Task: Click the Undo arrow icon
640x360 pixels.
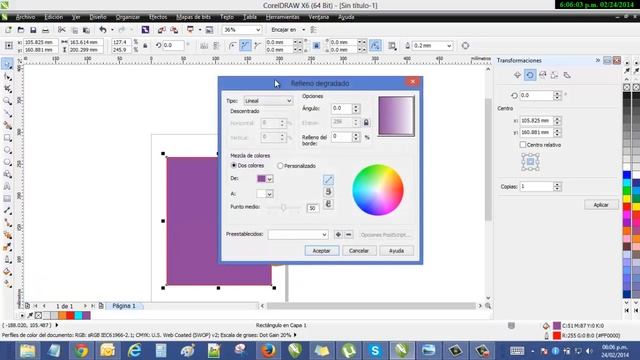Action: (x=103, y=30)
